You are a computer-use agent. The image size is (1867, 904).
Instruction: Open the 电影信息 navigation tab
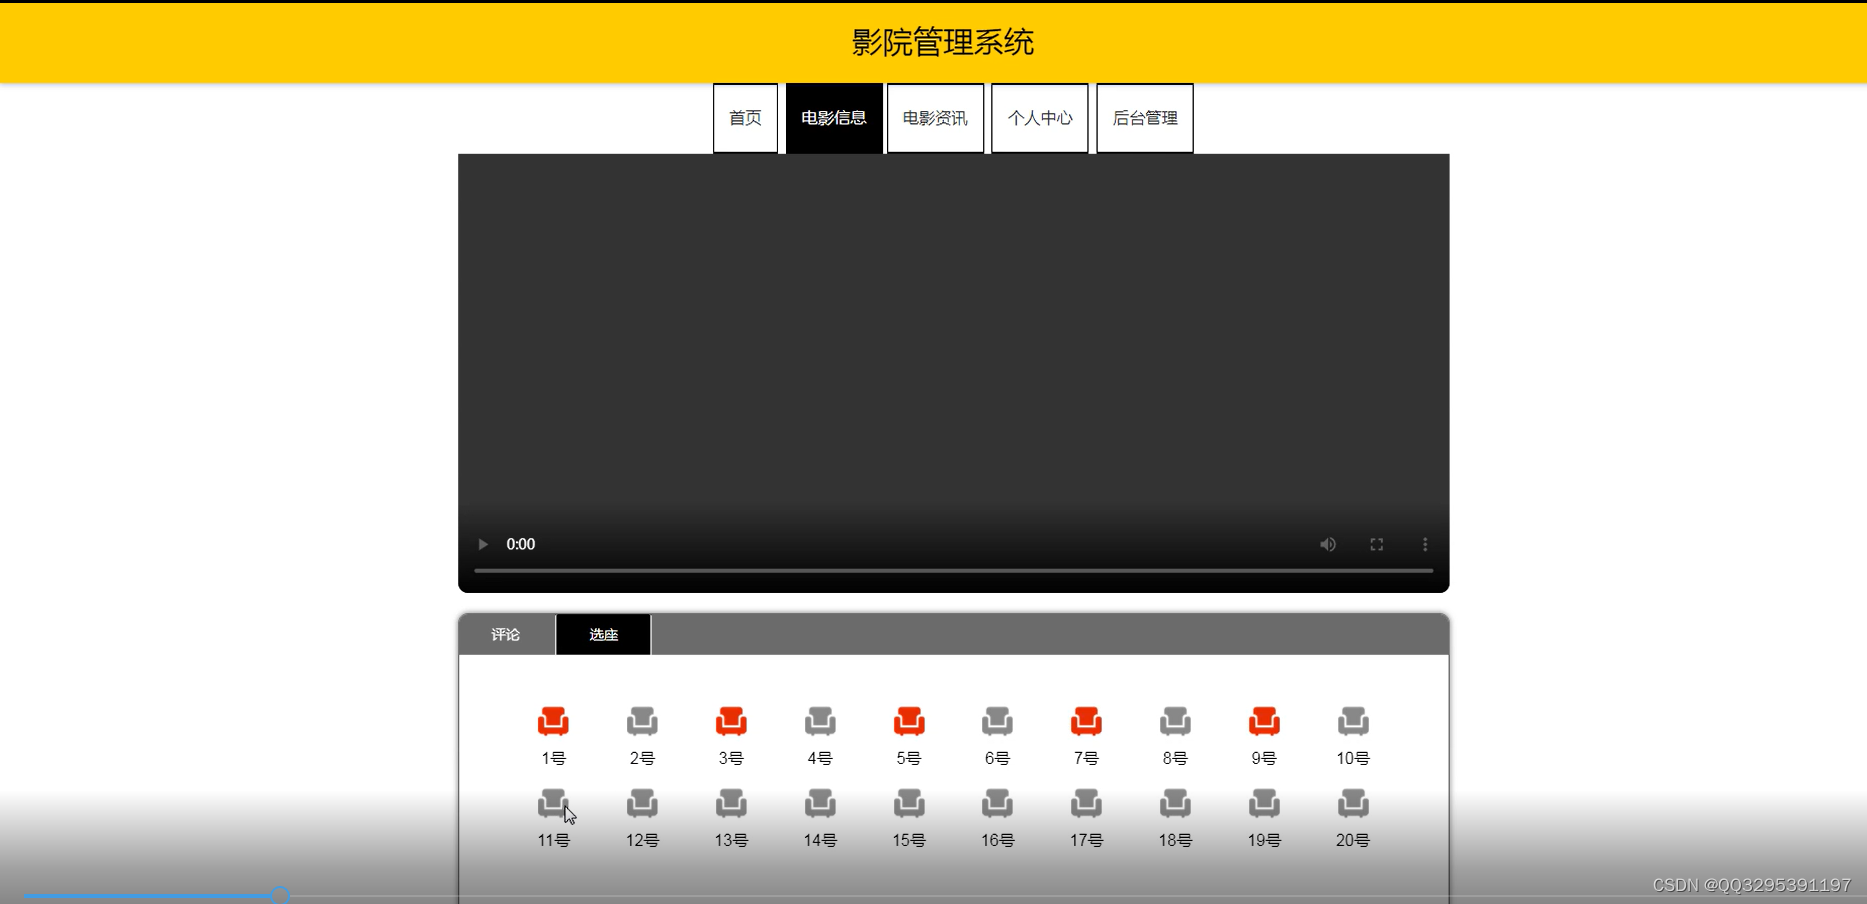[x=834, y=118]
